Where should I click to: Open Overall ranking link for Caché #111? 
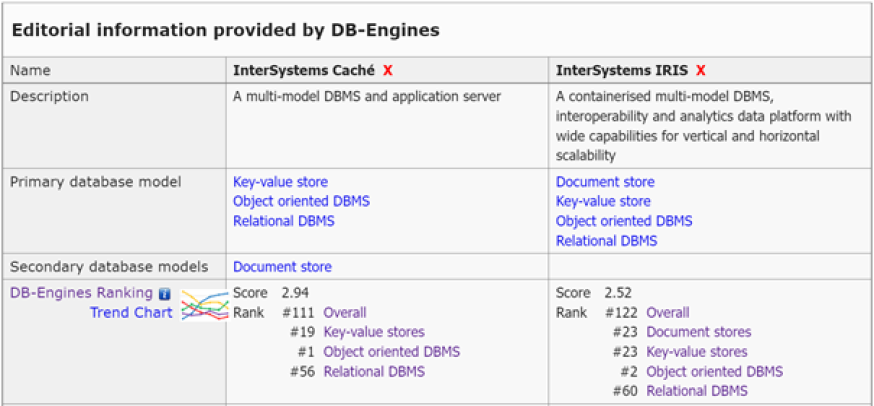point(345,312)
